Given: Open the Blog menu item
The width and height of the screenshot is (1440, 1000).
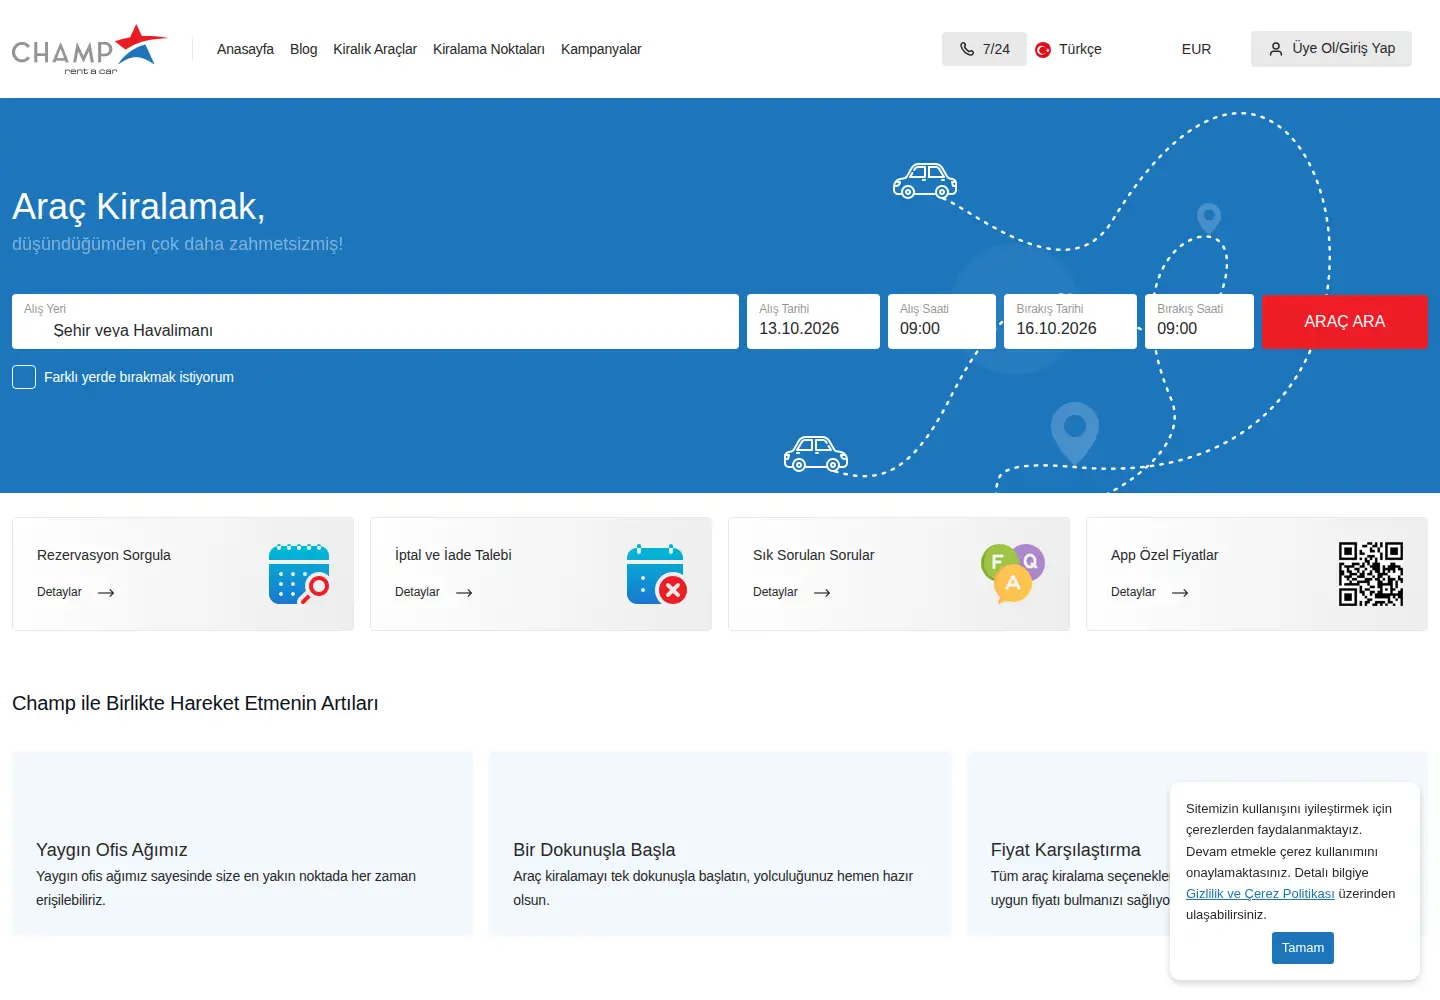Looking at the screenshot, I should pos(303,49).
